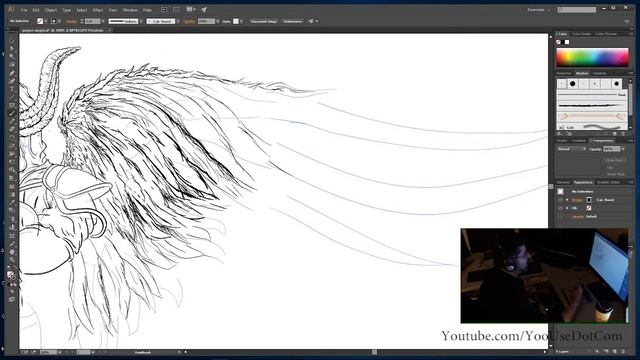Viewport: 640px width, 360px height.
Task: Open the Arrange Documents icon menu
Action: tap(191, 9)
